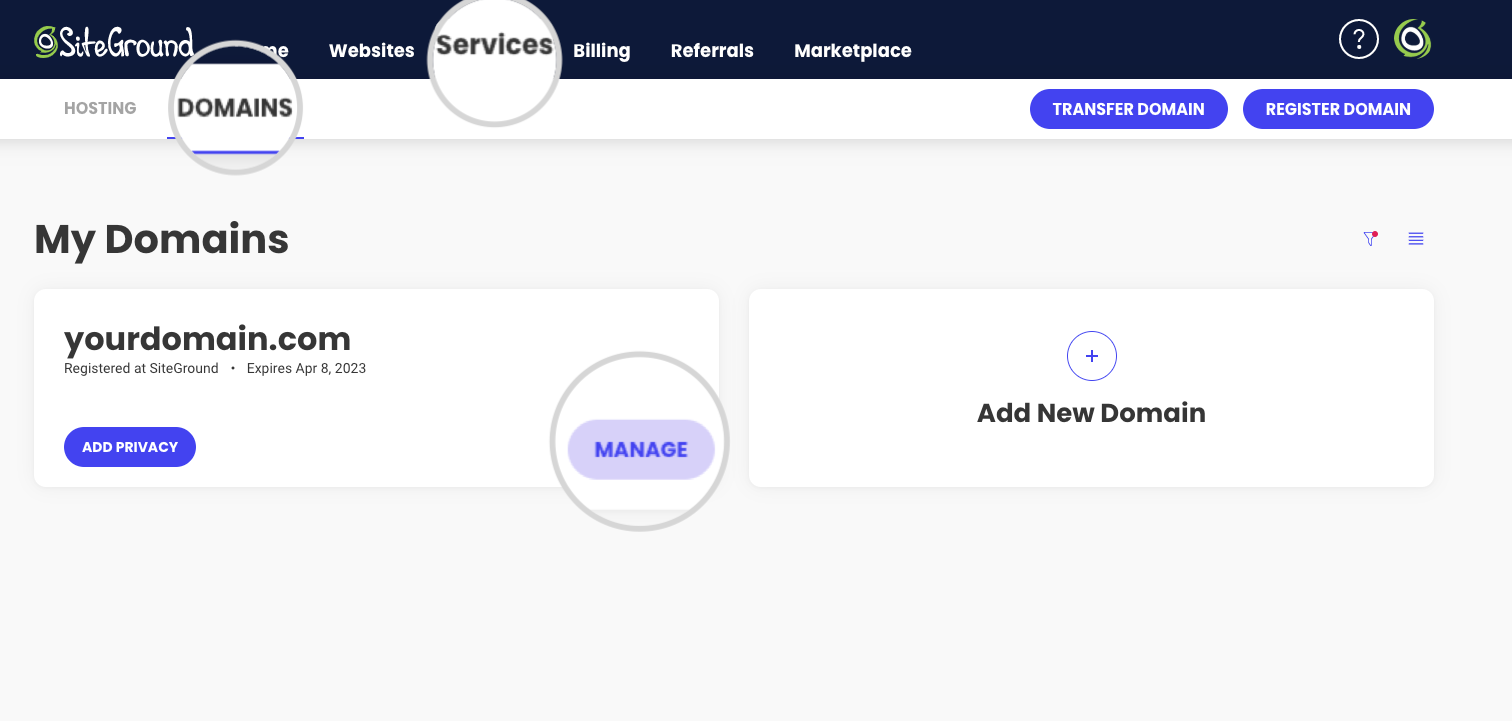Select the Add New Domain label
The image size is (1512, 721).
(1091, 413)
